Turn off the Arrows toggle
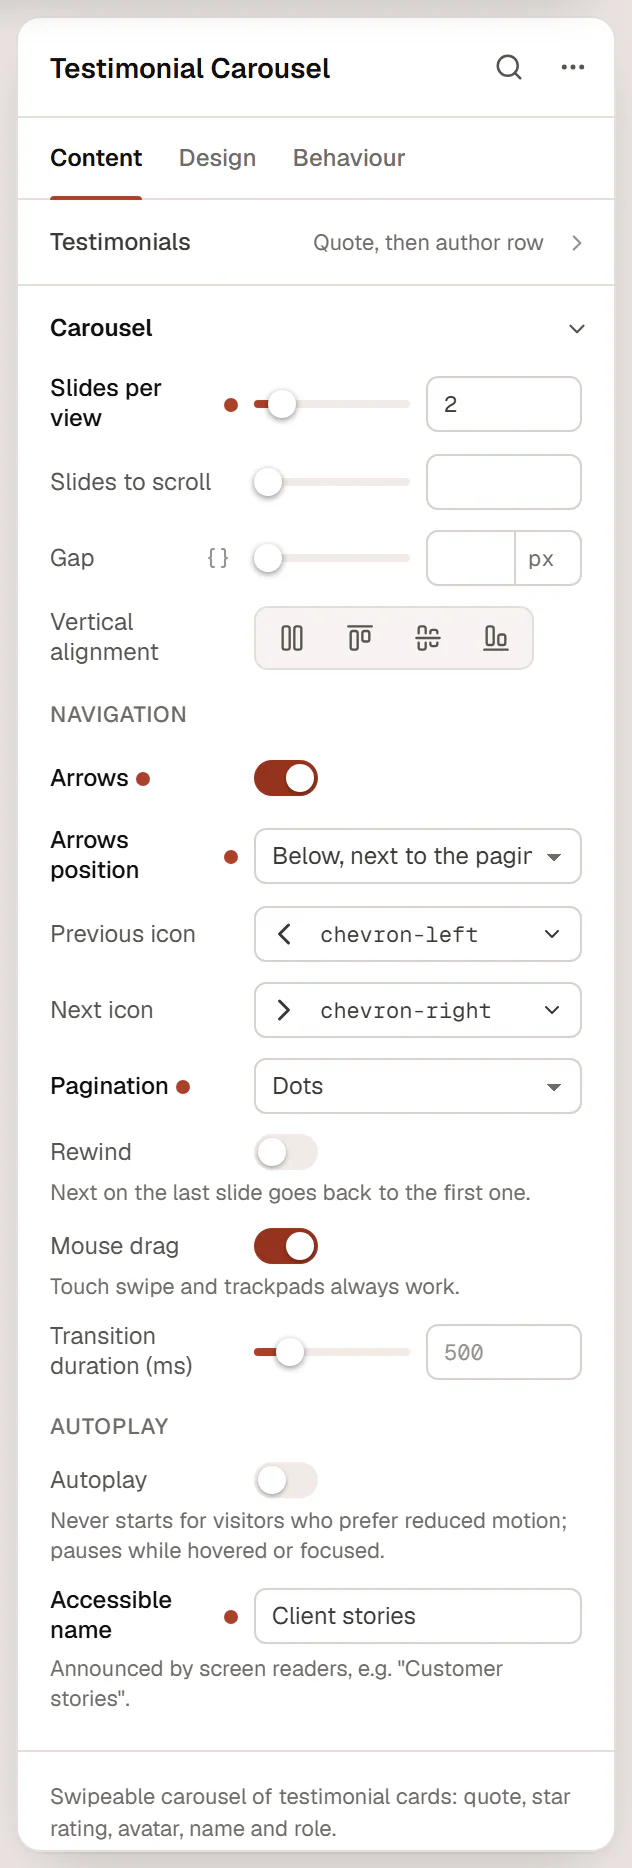Screen dimensions: 632x1868 (x=286, y=778)
